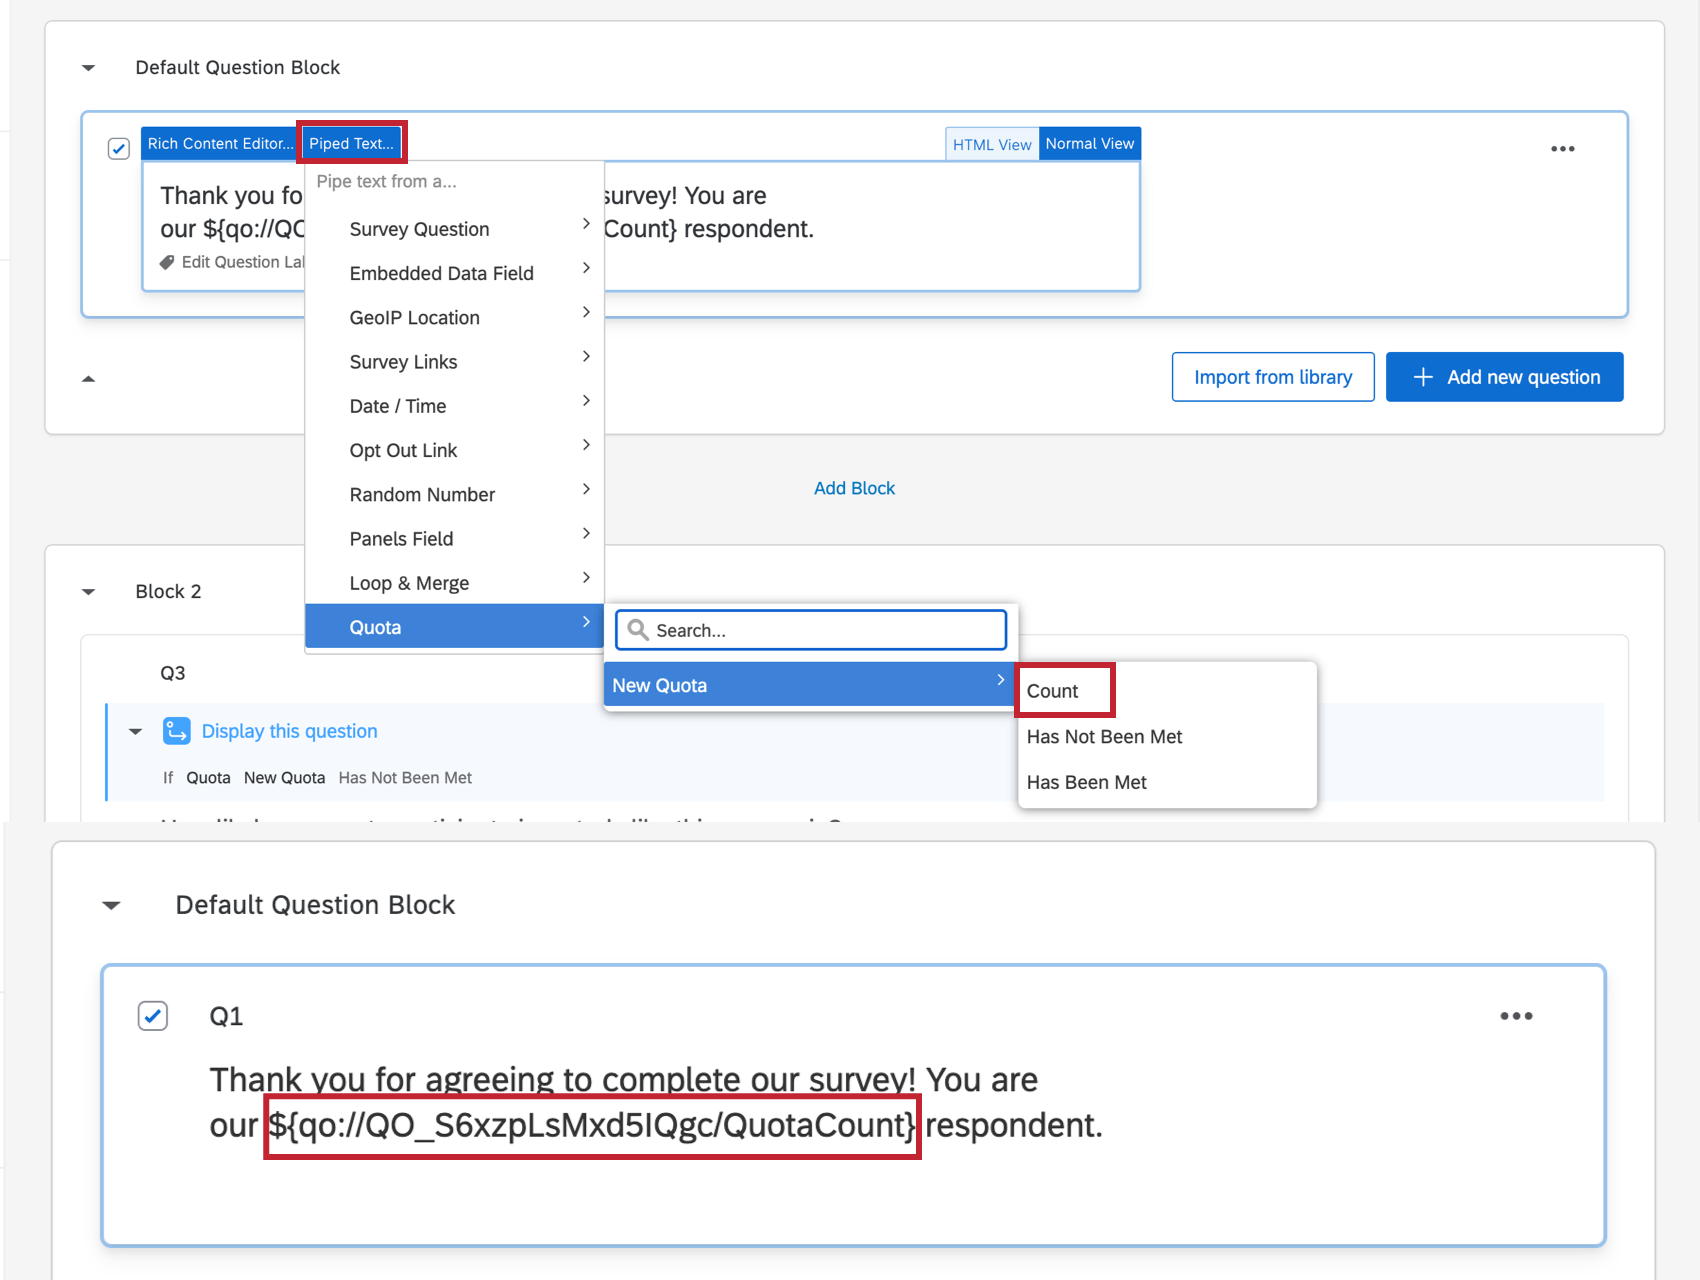Open the ellipsis menu on the top question
Screen dimensions: 1700x1280
[1563, 148]
